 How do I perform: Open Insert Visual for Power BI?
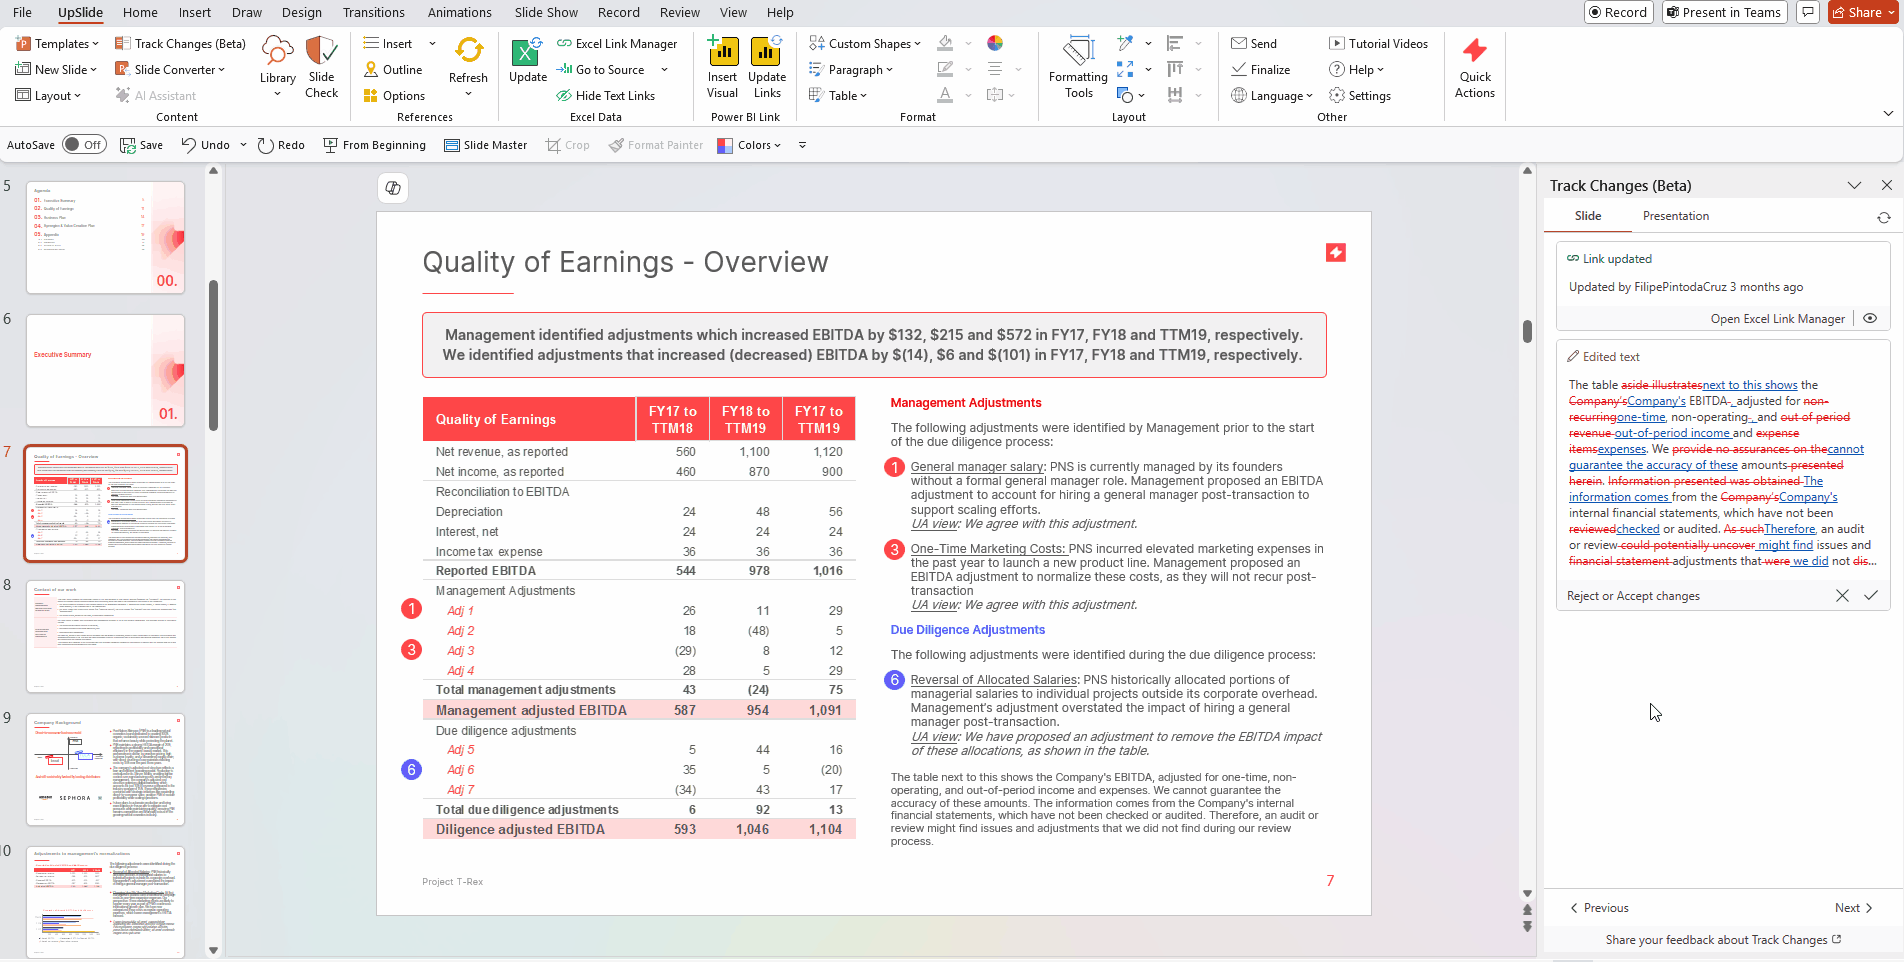(x=722, y=67)
